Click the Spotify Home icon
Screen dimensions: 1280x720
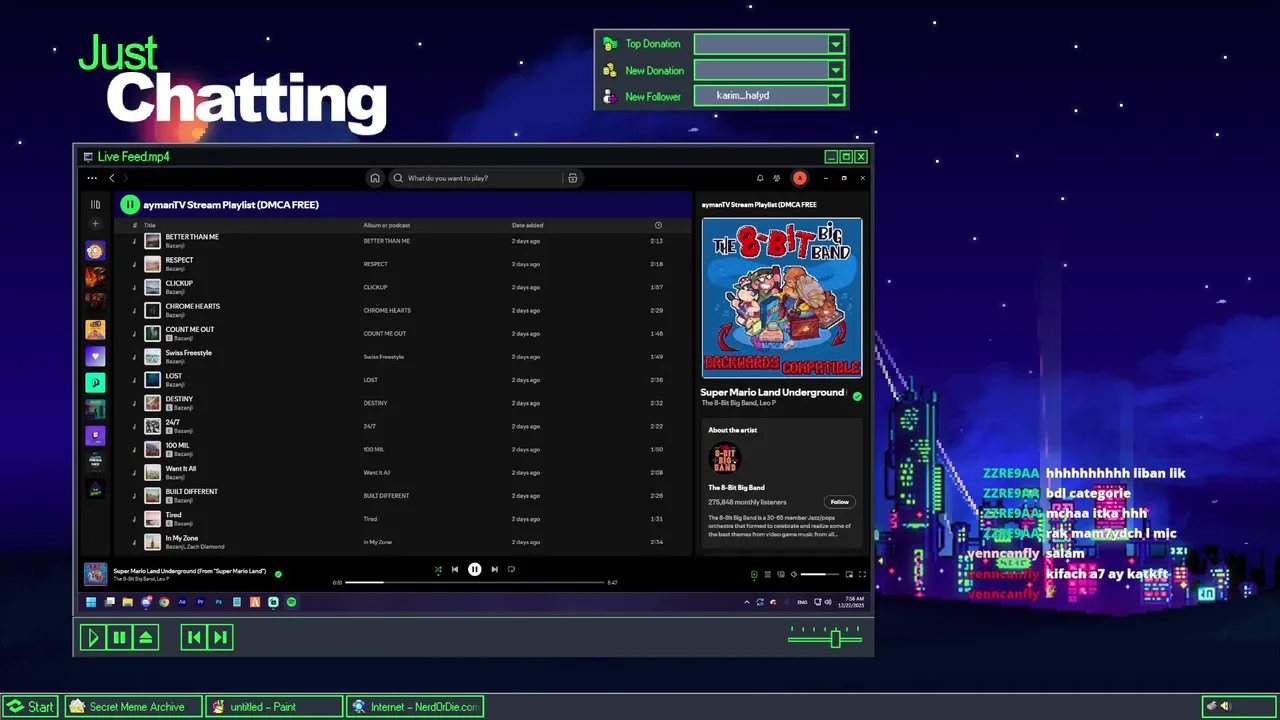pos(375,178)
